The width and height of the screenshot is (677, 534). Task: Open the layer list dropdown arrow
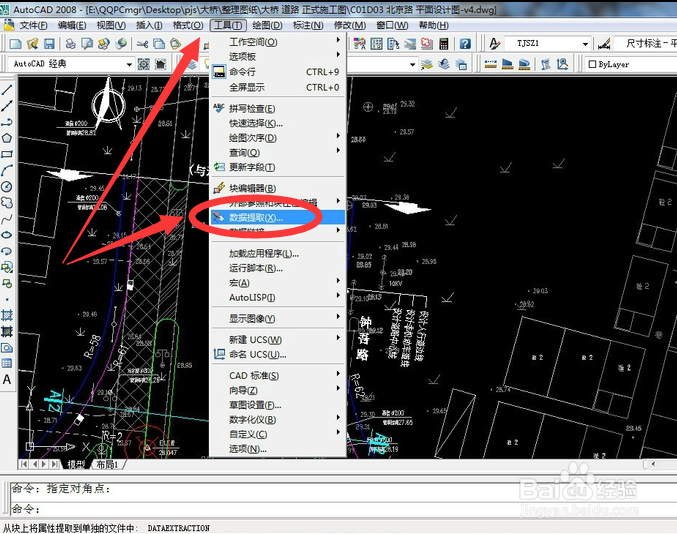(412, 65)
